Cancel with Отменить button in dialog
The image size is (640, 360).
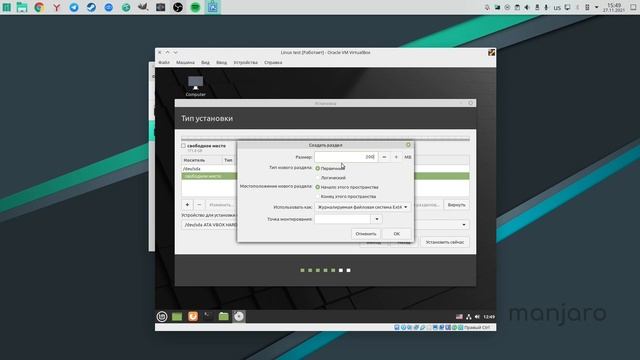pos(366,234)
